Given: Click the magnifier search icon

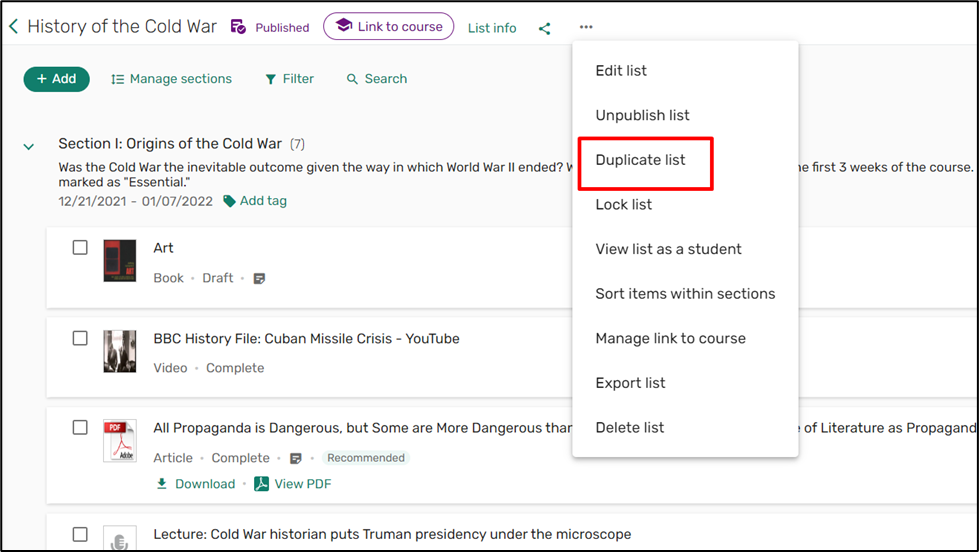Looking at the screenshot, I should [352, 79].
